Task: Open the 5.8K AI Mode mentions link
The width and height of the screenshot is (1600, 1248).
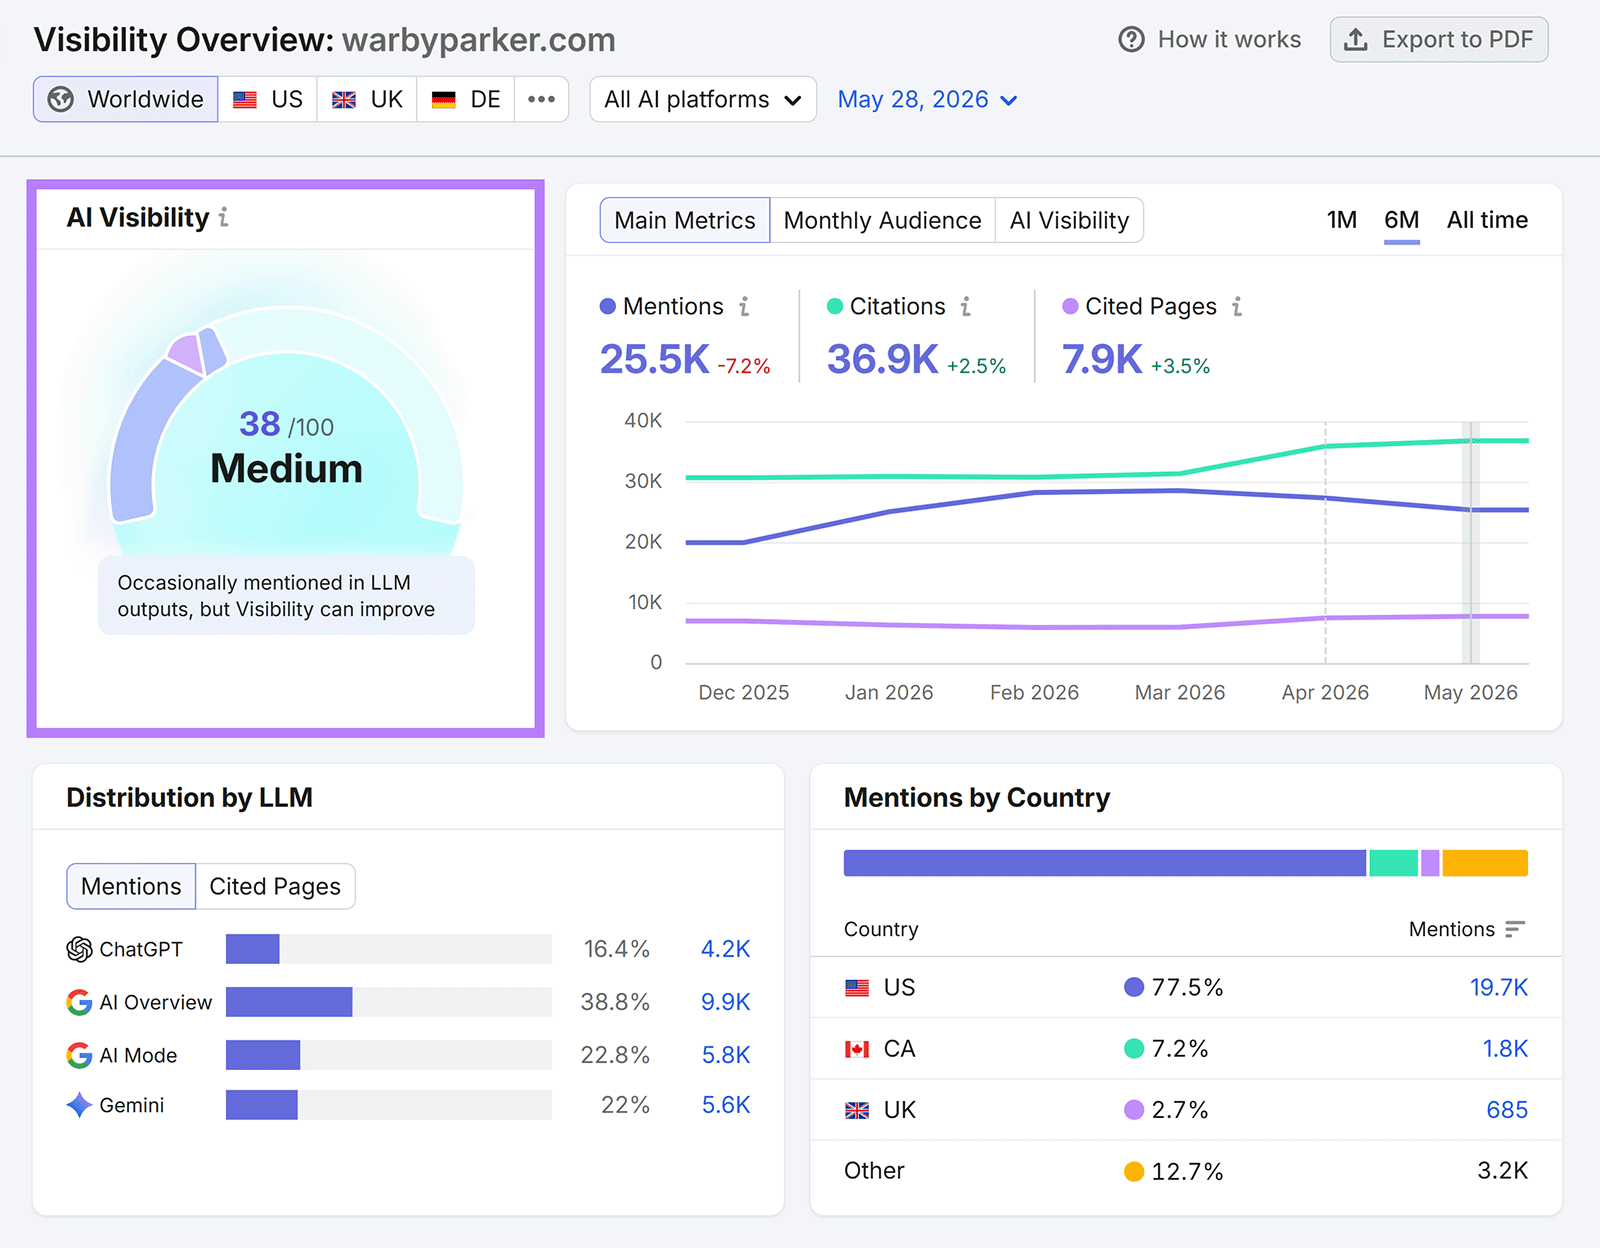Action: (x=725, y=1055)
